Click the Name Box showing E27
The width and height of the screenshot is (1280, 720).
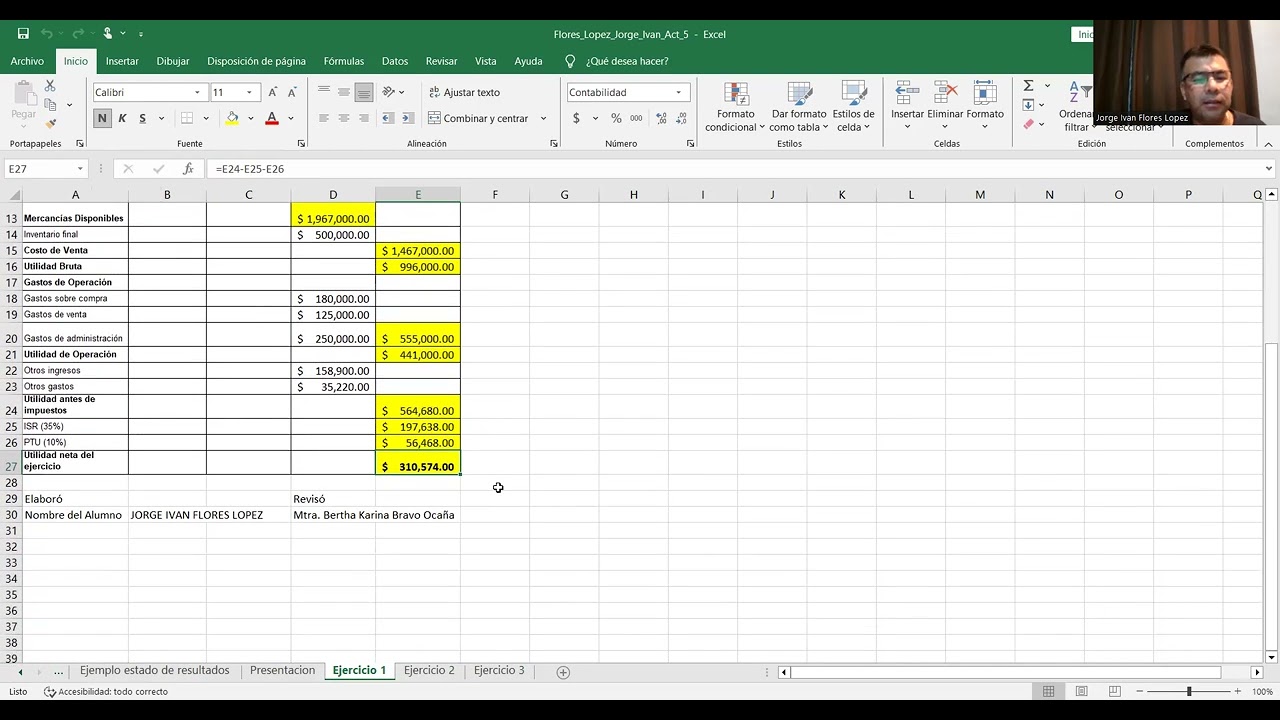pos(46,169)
